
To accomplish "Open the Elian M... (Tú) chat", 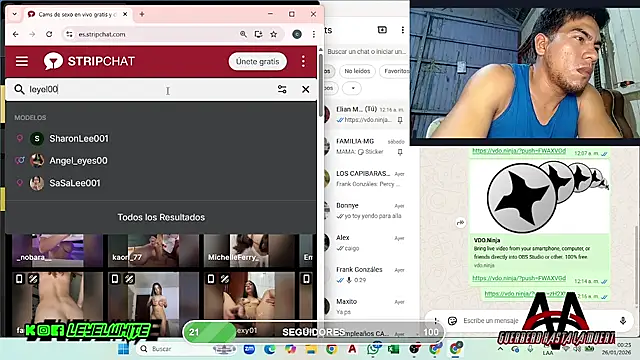I will (367, 114).
